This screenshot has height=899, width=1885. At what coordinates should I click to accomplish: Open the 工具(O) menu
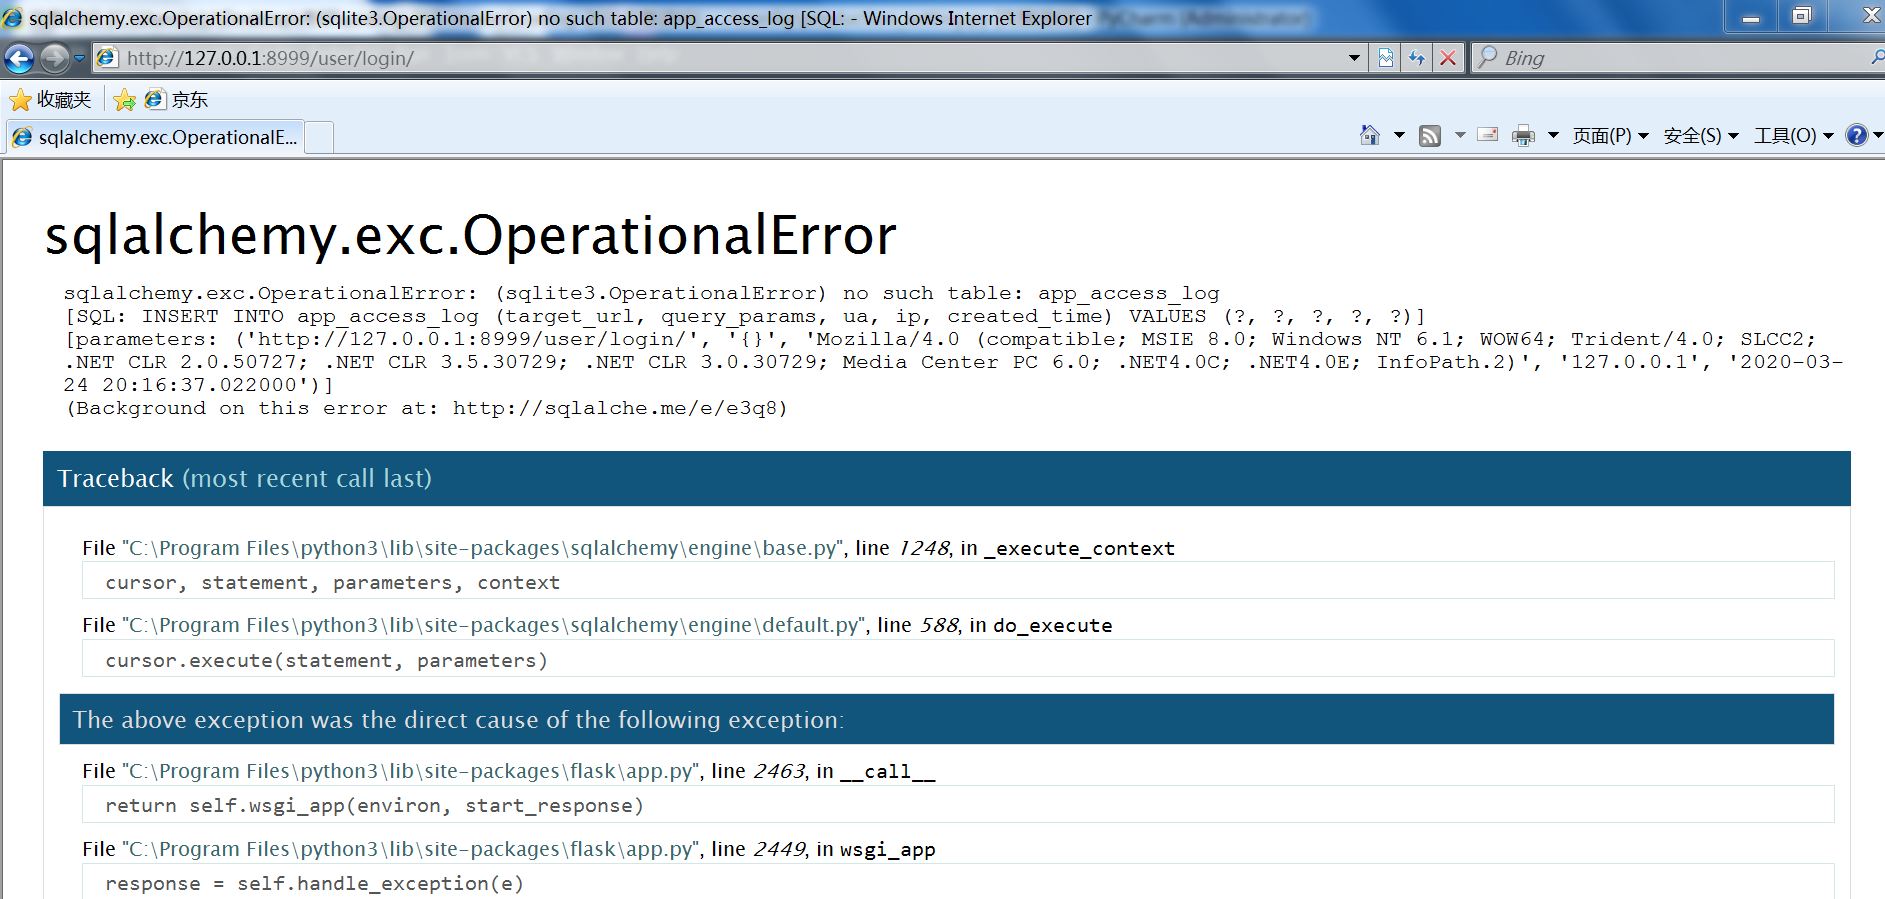pos(1793,135)
